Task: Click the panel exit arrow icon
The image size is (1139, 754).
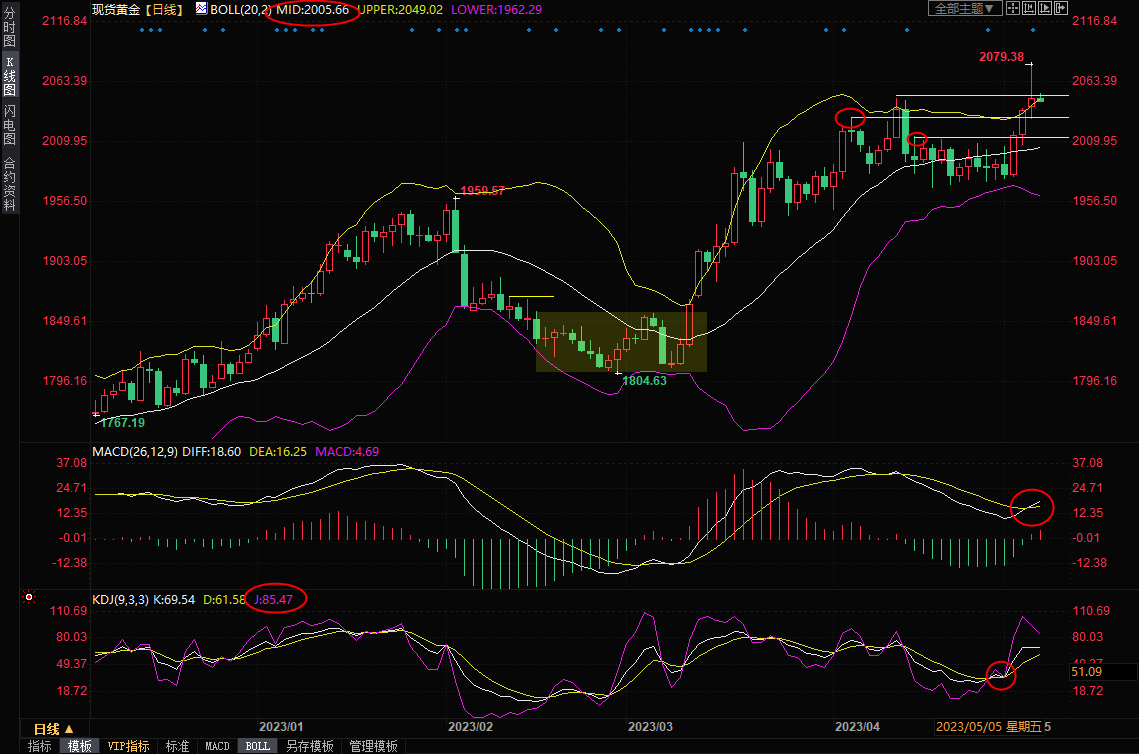Action: point(1061,8)
